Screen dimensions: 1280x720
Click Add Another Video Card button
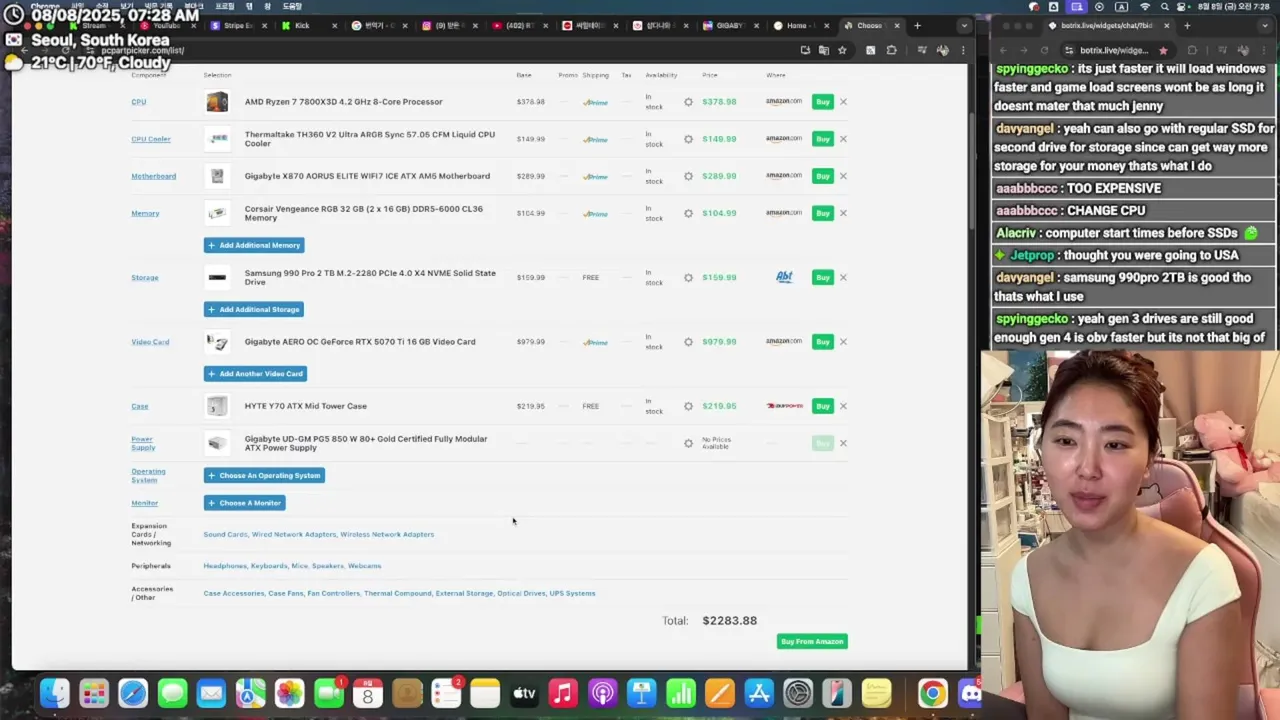click(x=255, y=374)
